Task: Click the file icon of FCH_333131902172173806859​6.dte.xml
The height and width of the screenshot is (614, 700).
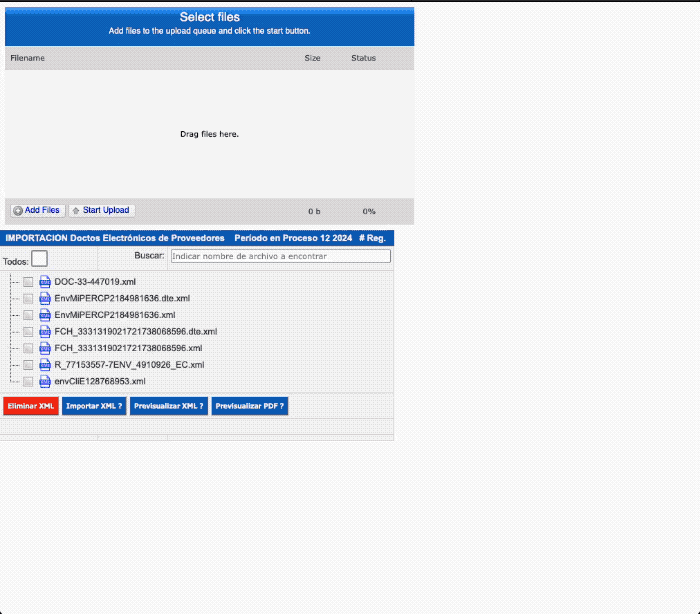Action: (x=45, y=331)
